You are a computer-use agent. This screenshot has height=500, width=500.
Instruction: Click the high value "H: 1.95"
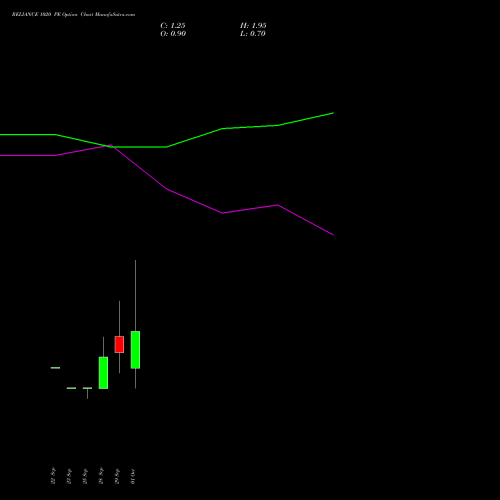[253, 26]
